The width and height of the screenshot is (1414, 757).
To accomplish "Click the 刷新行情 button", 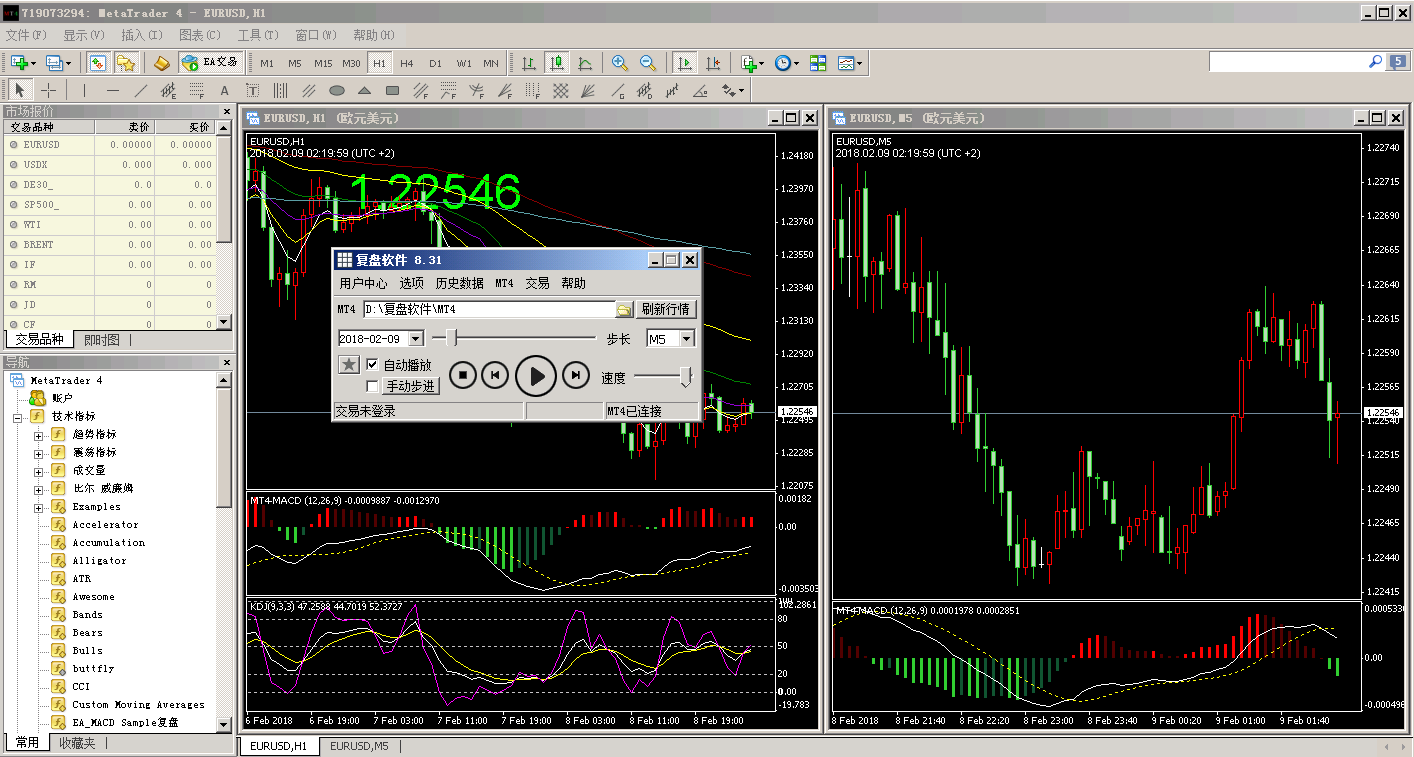I will coord(665,310).
